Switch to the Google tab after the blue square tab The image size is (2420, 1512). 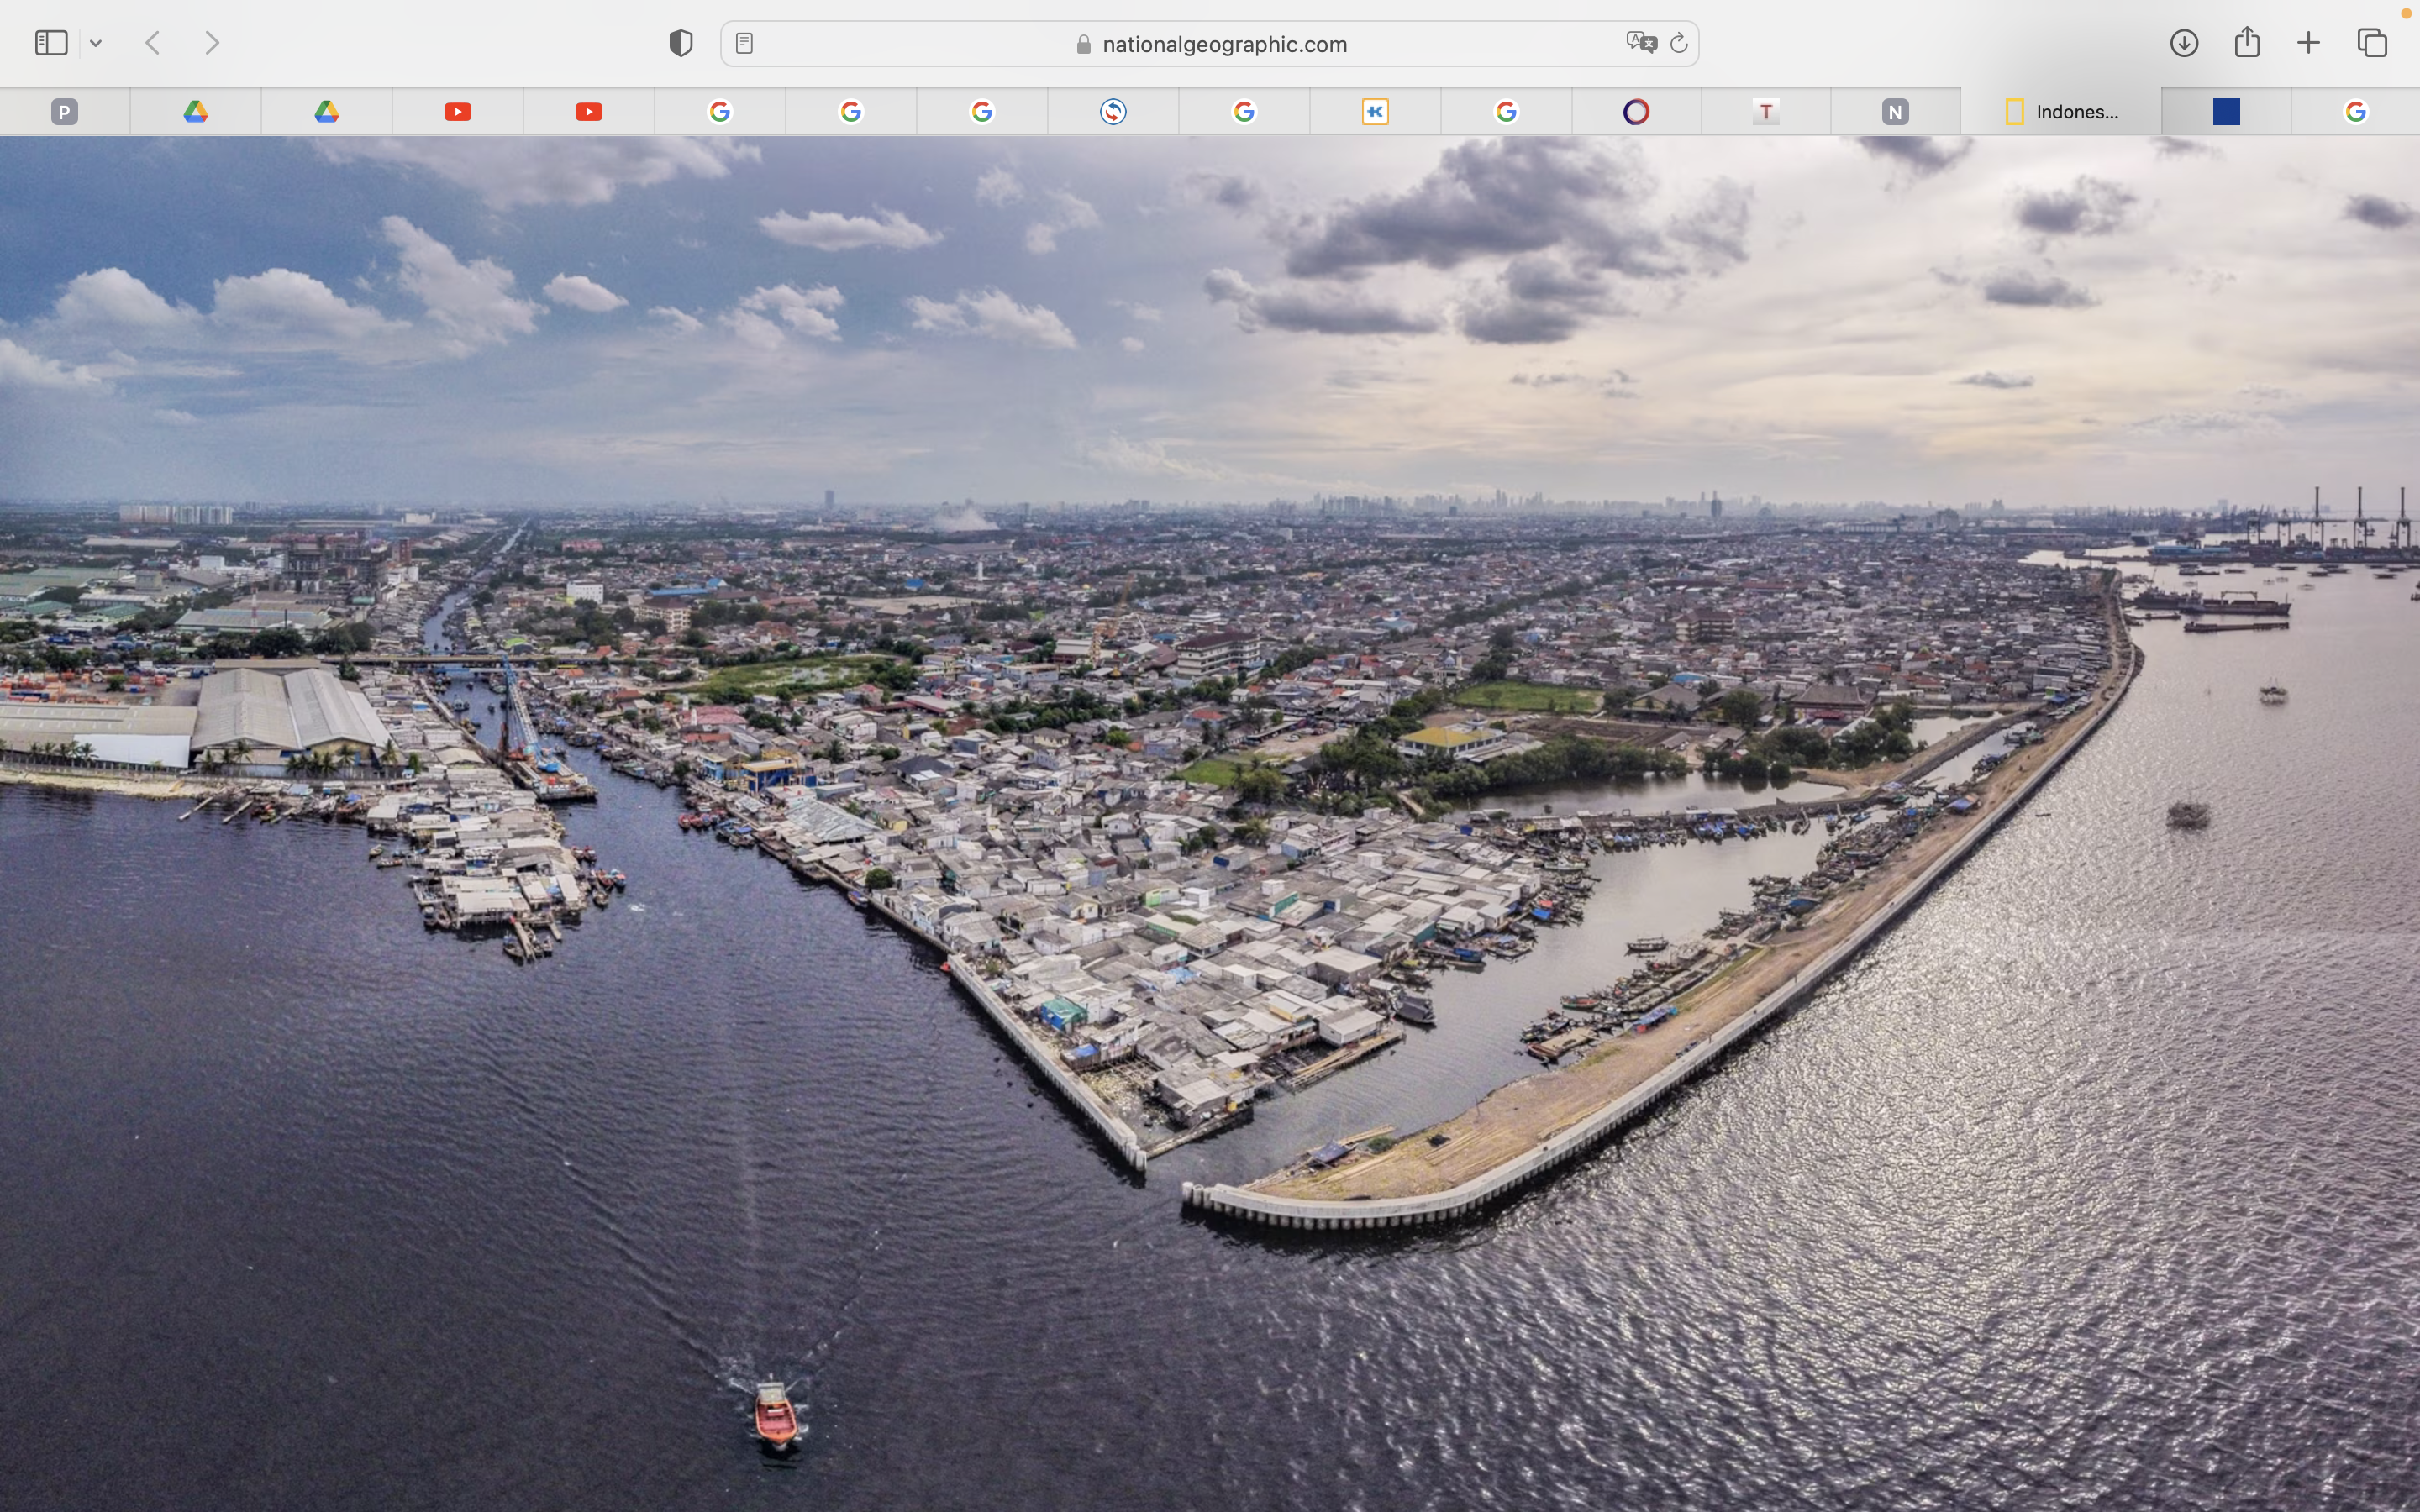coord(2356,111)
